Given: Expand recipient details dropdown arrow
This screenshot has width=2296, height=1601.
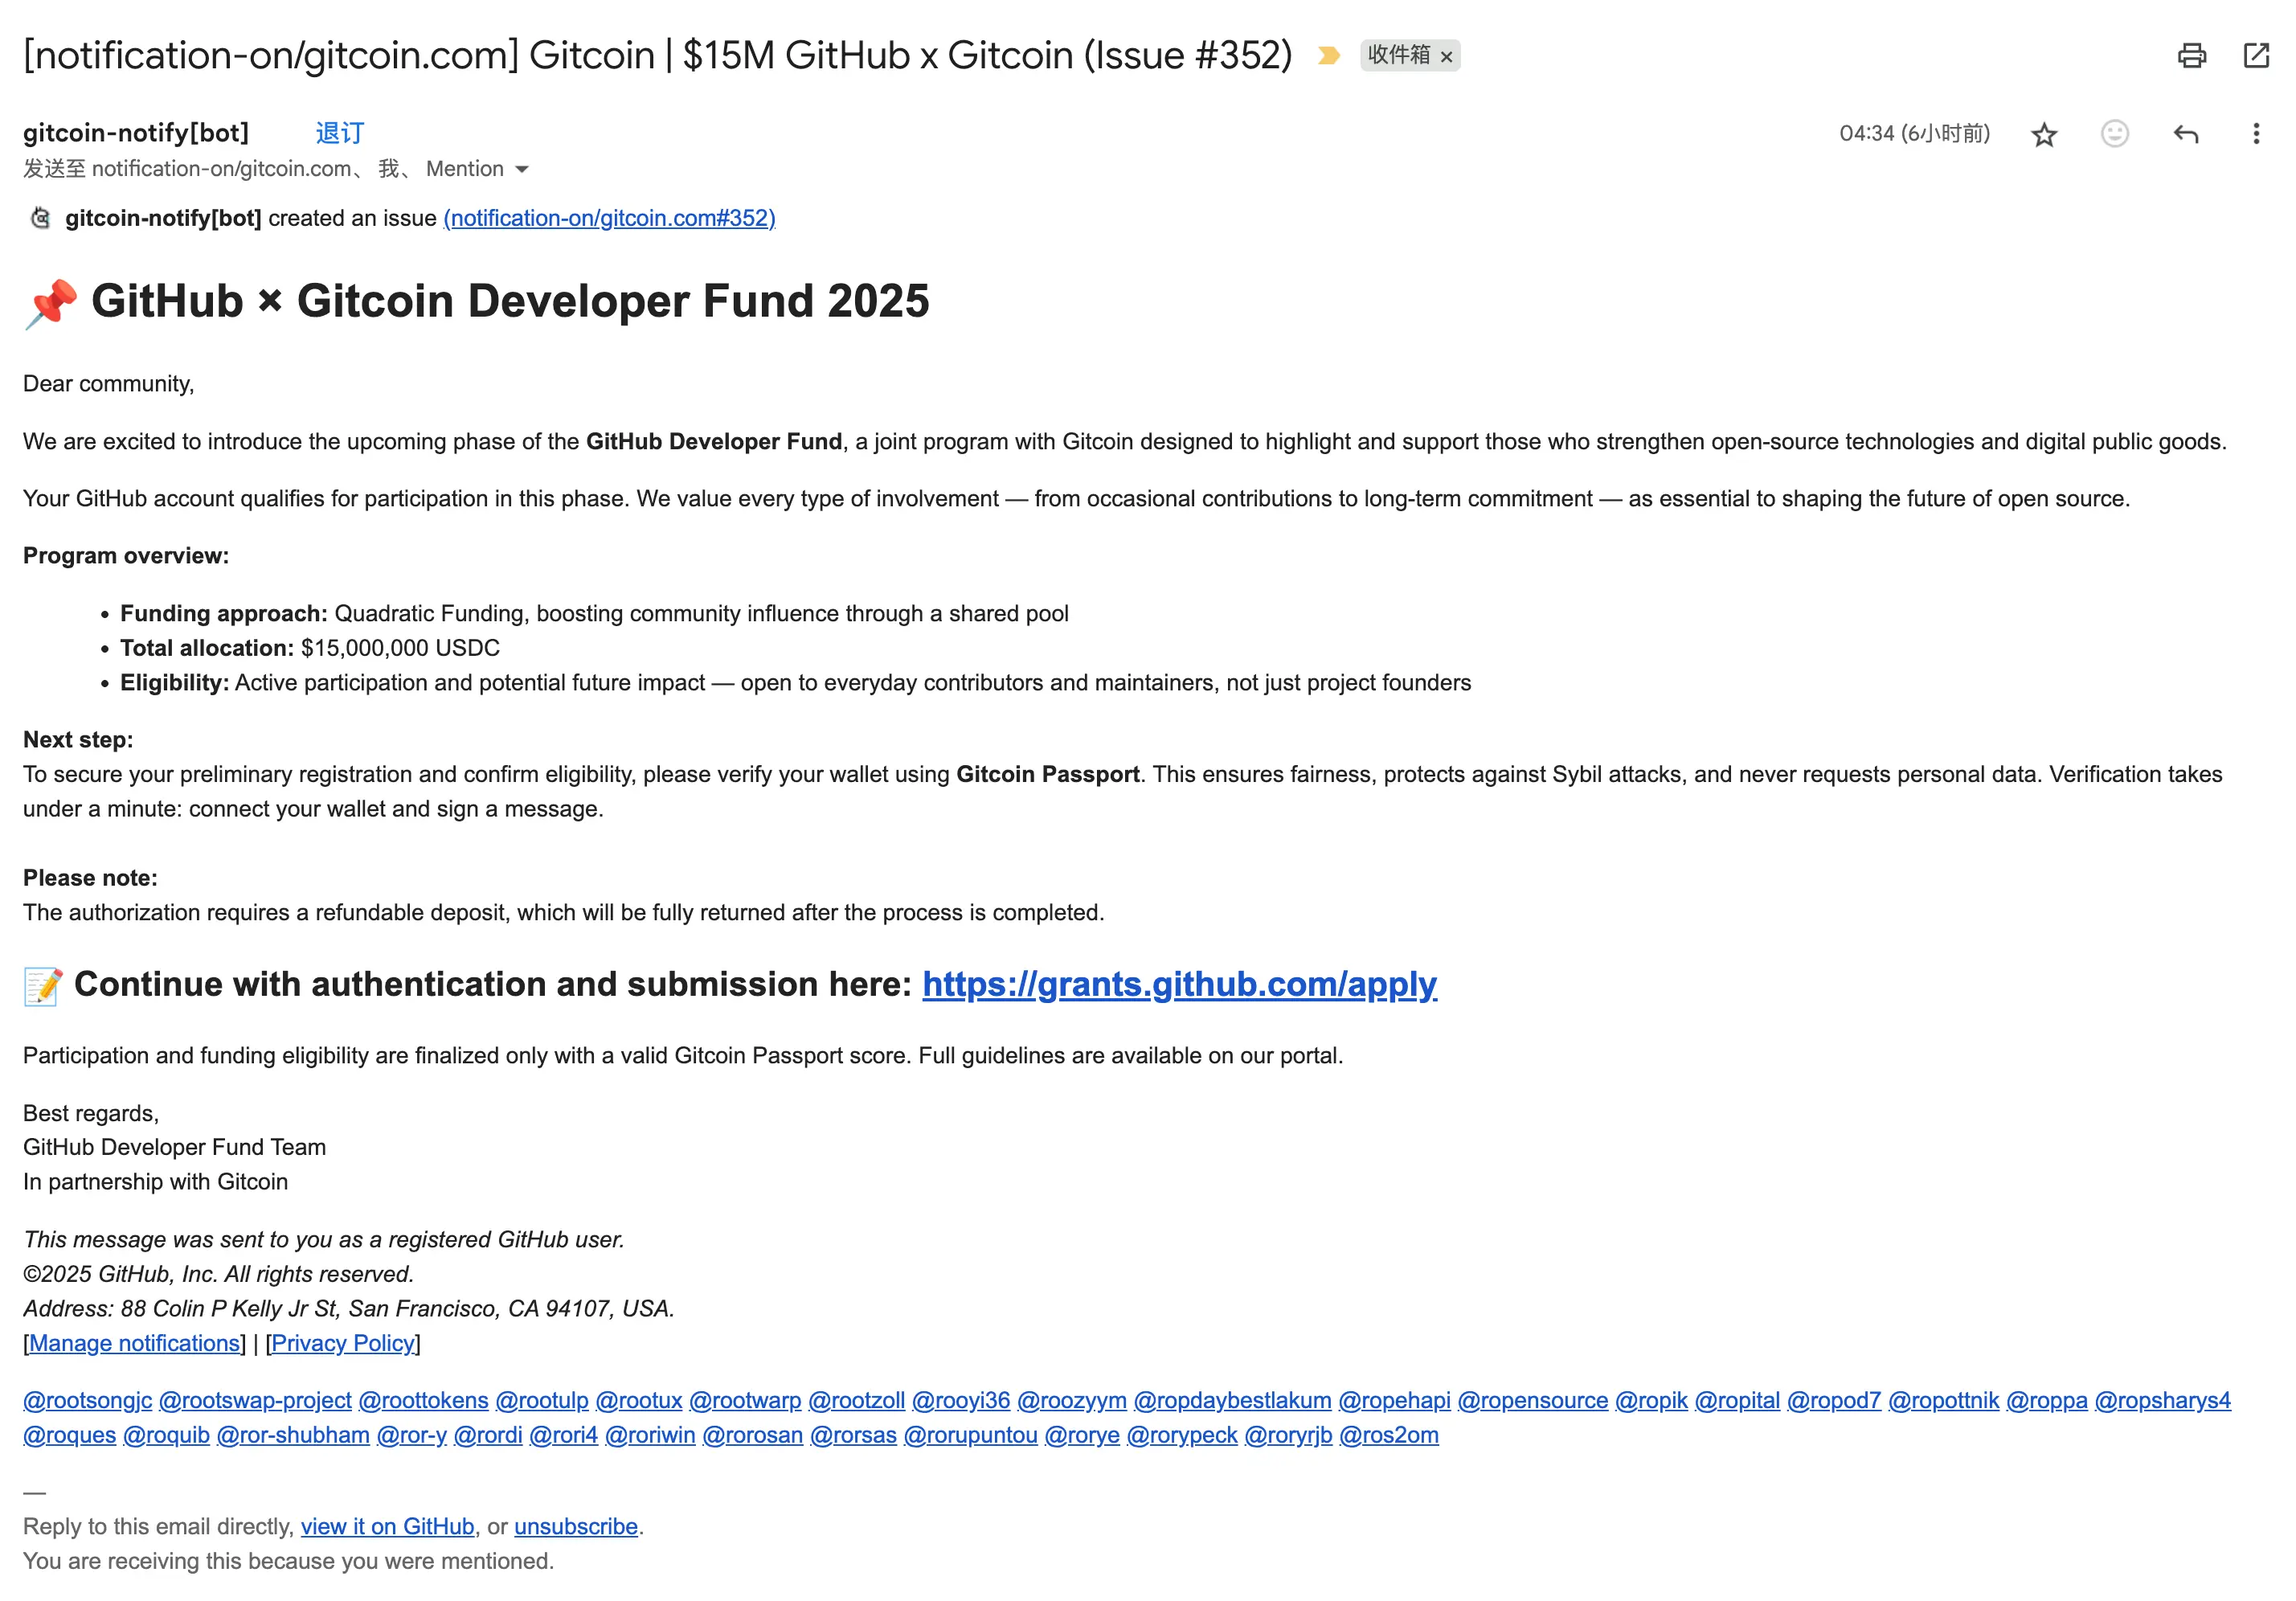Looking at the screenshot, I should (521, 170).
